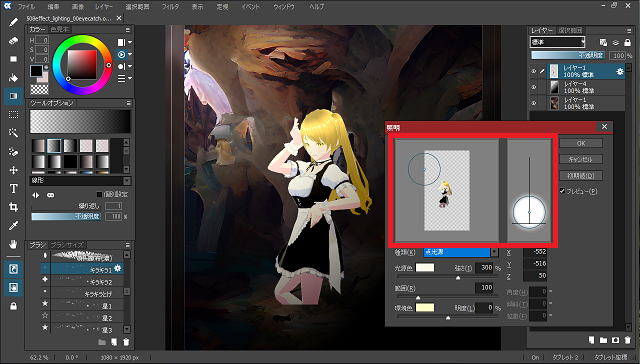Select the Gradient tool in toolbar

coord(13,96)
